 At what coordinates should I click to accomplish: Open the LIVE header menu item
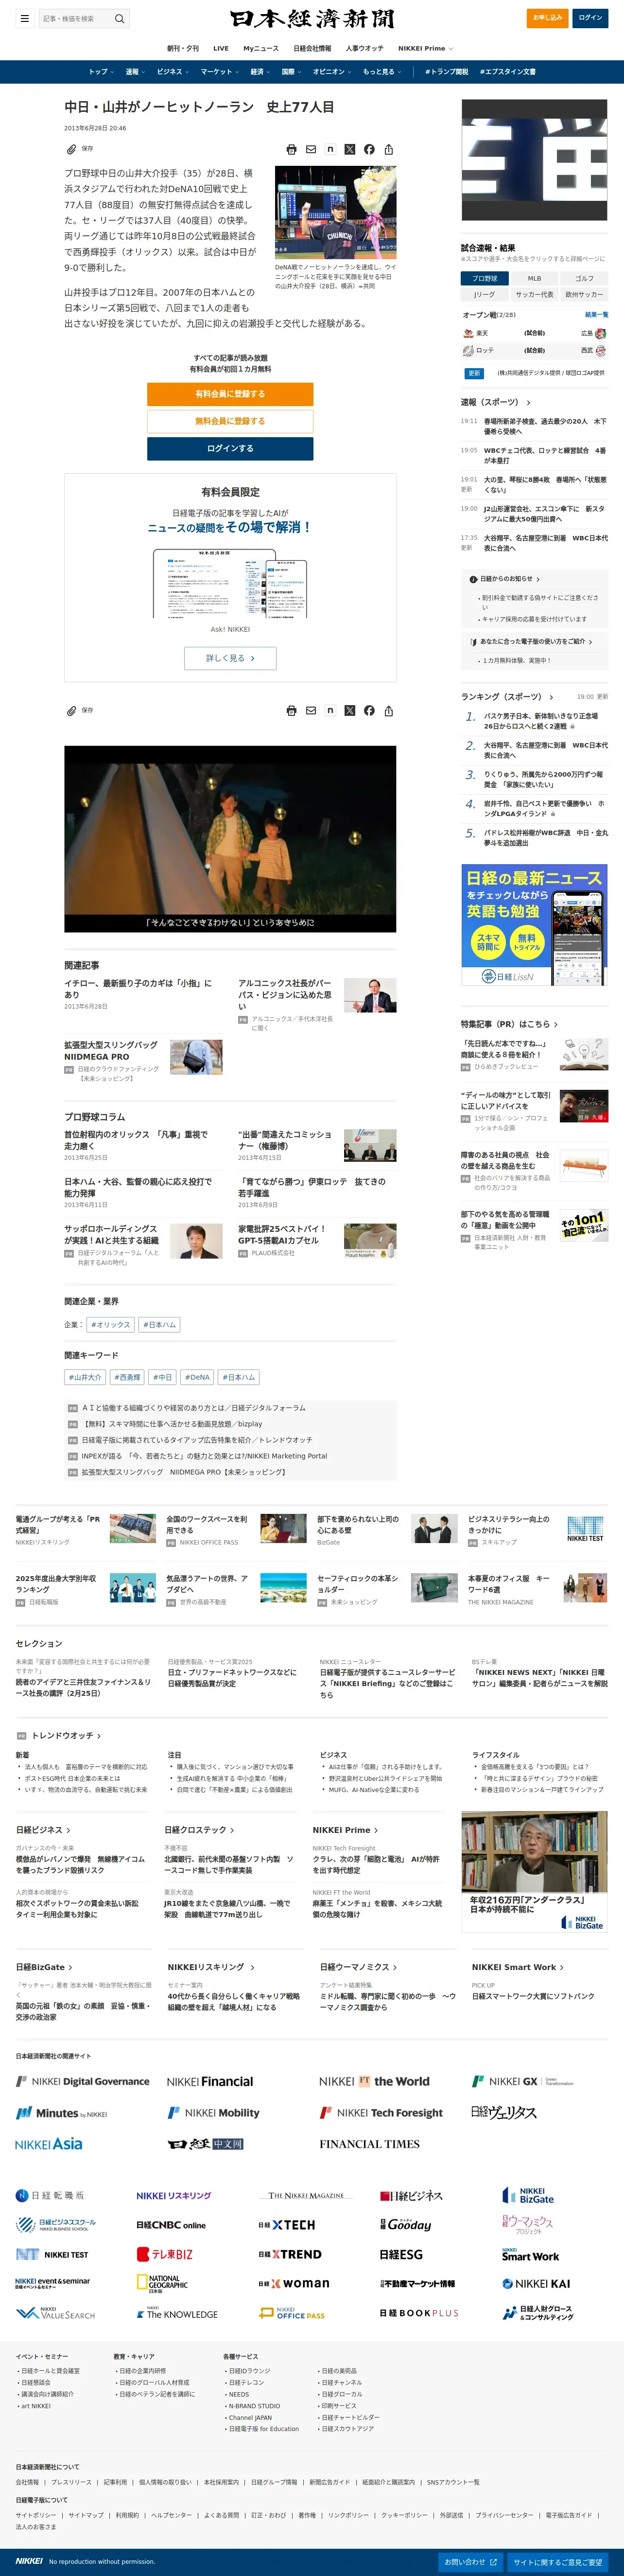tap(221, 48)
